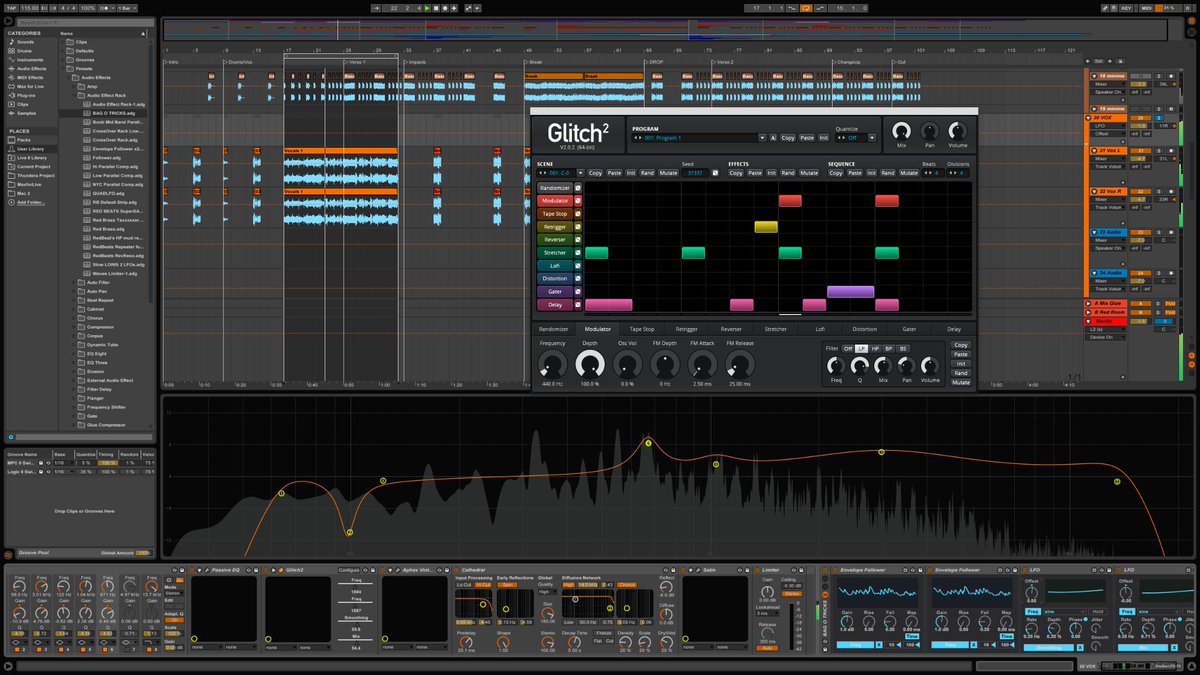Stop playback with the transport Stop button
This screenshot has height=675, width=1200.
[436, 8]
